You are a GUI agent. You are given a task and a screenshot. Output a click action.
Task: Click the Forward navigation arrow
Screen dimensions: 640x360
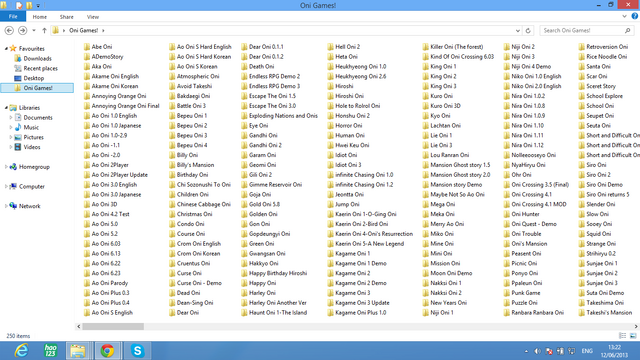pyautogui.click(x=22, y=31)
